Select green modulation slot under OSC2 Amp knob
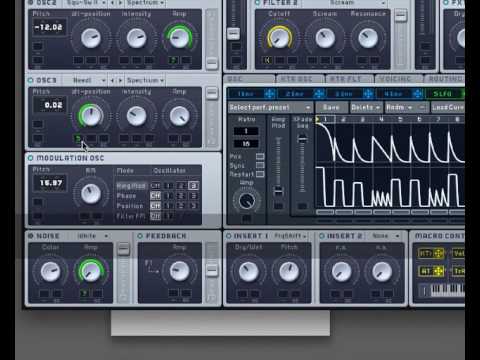 pyautogui.click(x=173, y=60)
